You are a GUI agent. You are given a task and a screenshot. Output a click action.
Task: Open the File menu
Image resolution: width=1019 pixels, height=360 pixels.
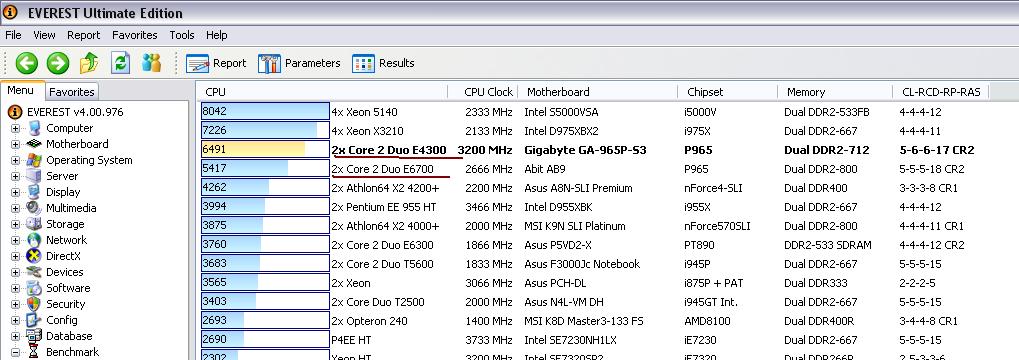(x=13, y=35)
